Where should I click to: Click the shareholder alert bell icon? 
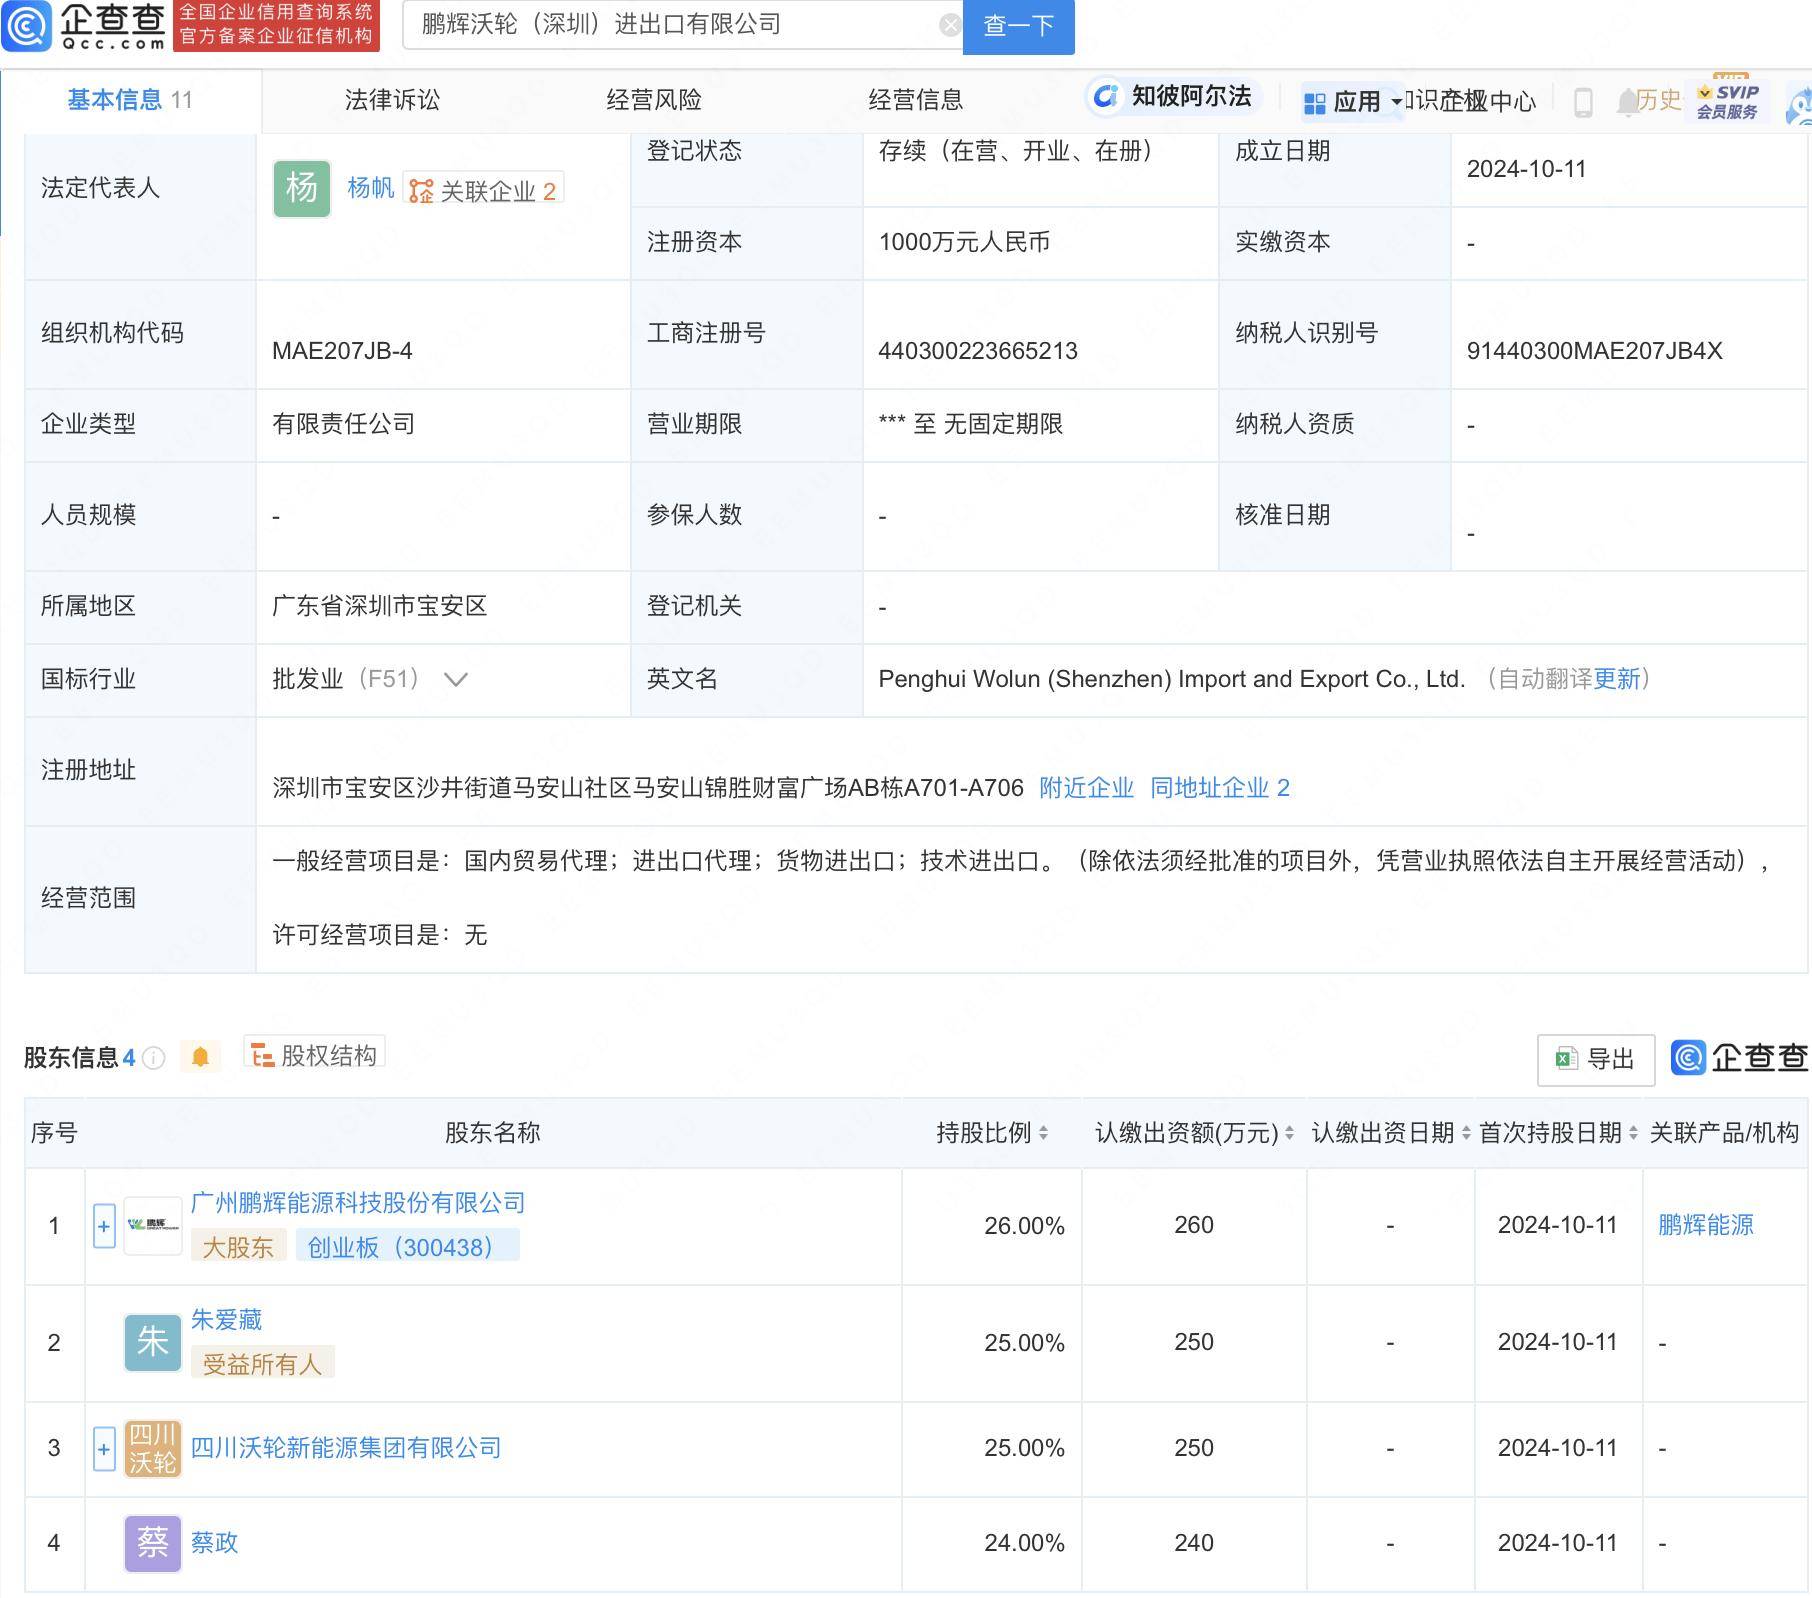click(x=200, y=1057)
